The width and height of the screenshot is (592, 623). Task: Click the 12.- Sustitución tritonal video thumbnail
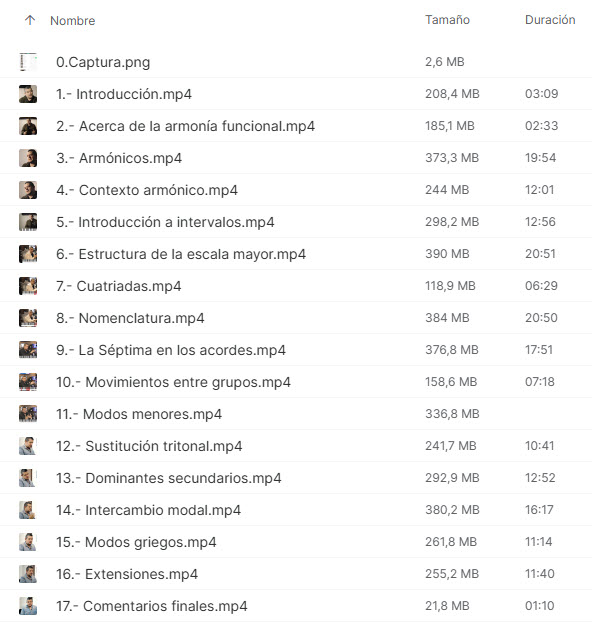coord(28,446)
